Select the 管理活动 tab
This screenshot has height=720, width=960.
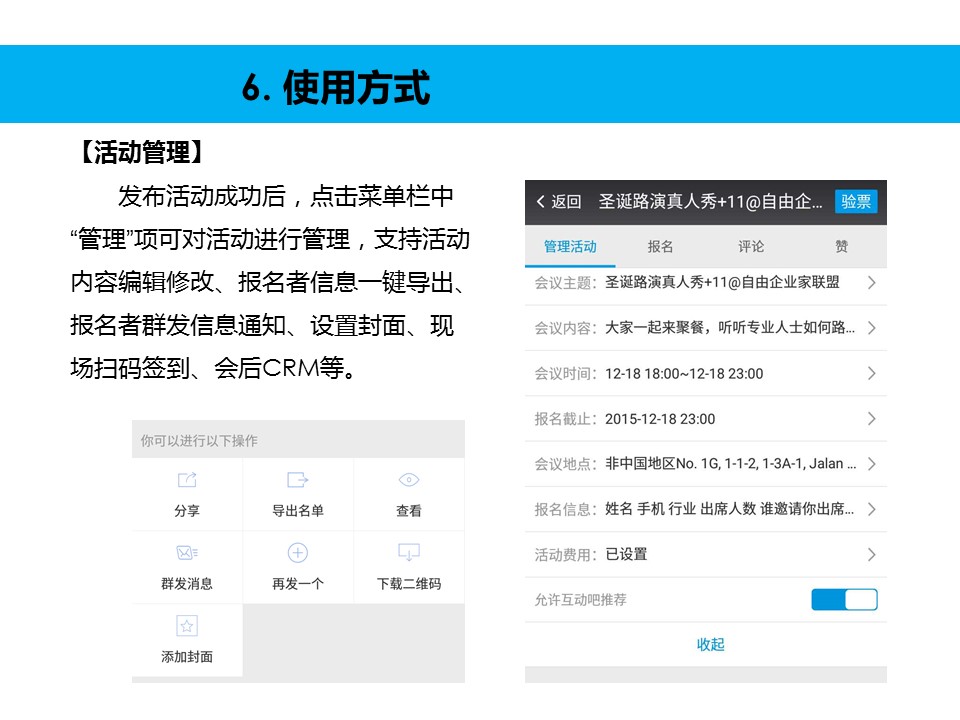click(570, 246)
